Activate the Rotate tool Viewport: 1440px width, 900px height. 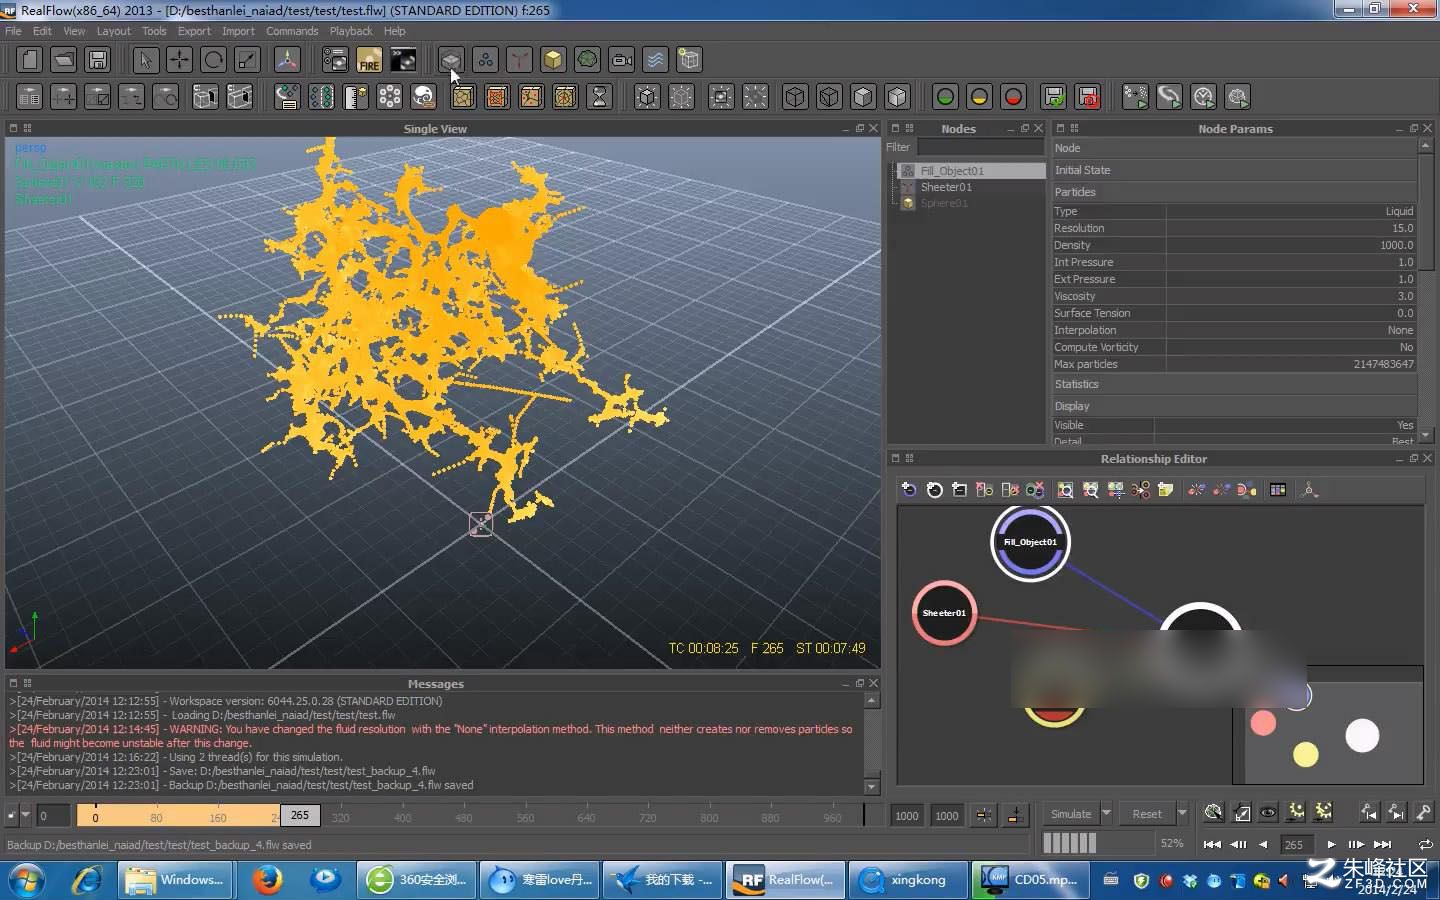click(213, 60)
